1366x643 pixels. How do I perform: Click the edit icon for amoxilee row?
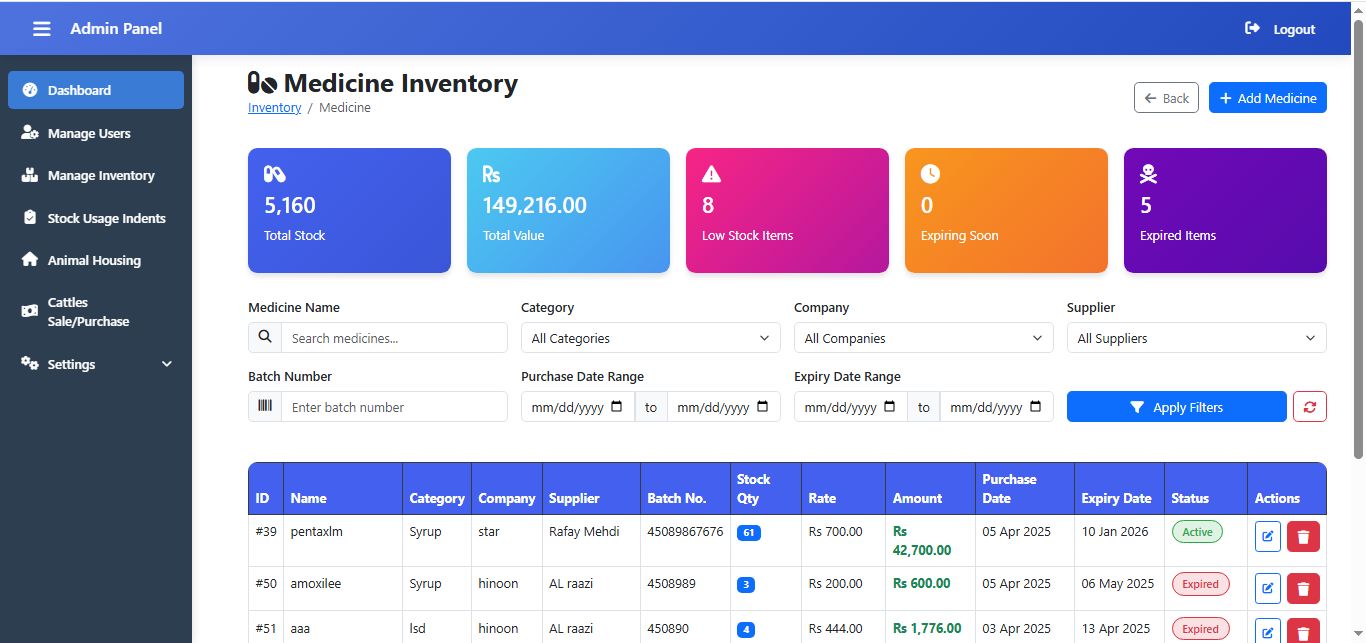point(1267,588)
